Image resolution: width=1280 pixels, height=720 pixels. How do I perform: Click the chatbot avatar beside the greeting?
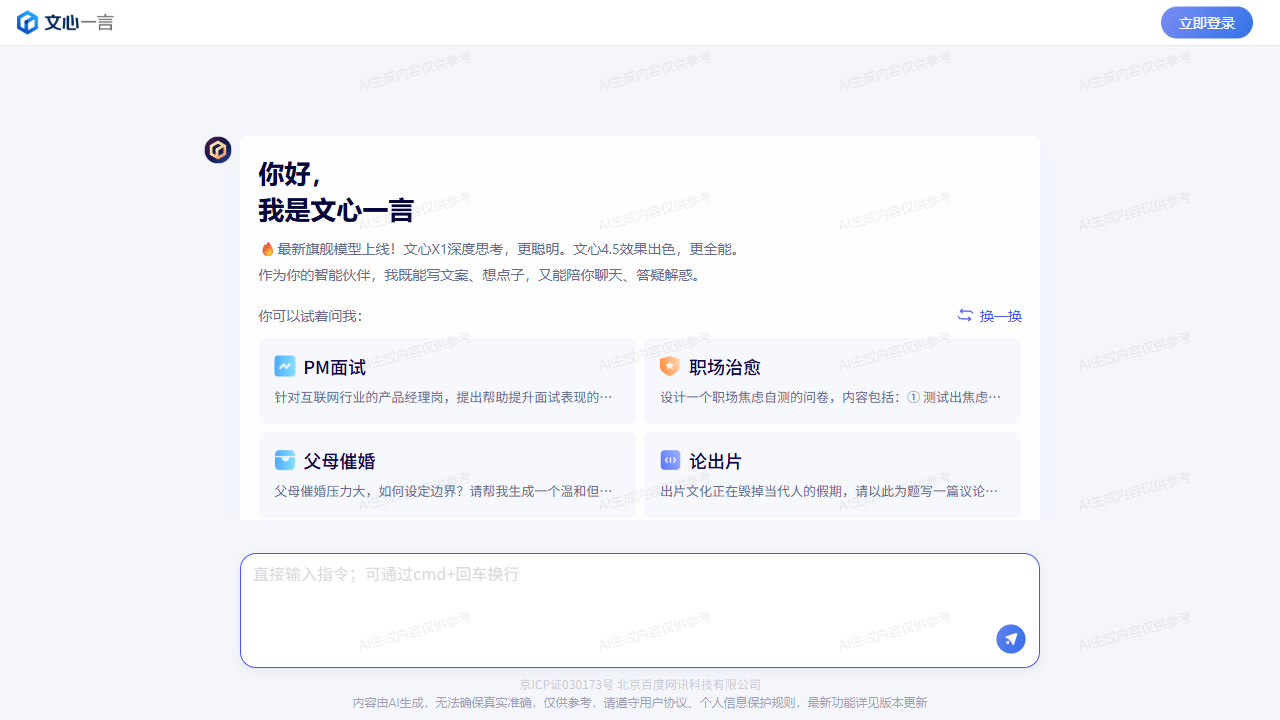coord(218,150)
